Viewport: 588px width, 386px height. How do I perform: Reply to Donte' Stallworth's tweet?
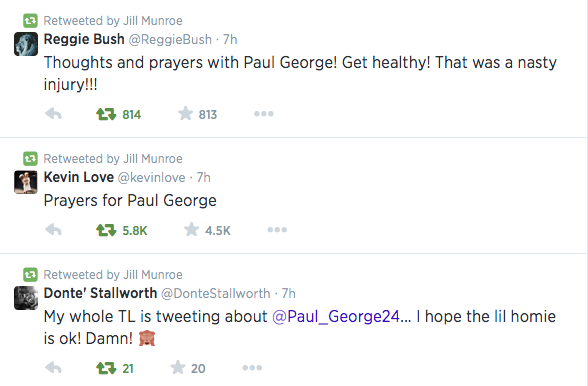pos(53,368)
